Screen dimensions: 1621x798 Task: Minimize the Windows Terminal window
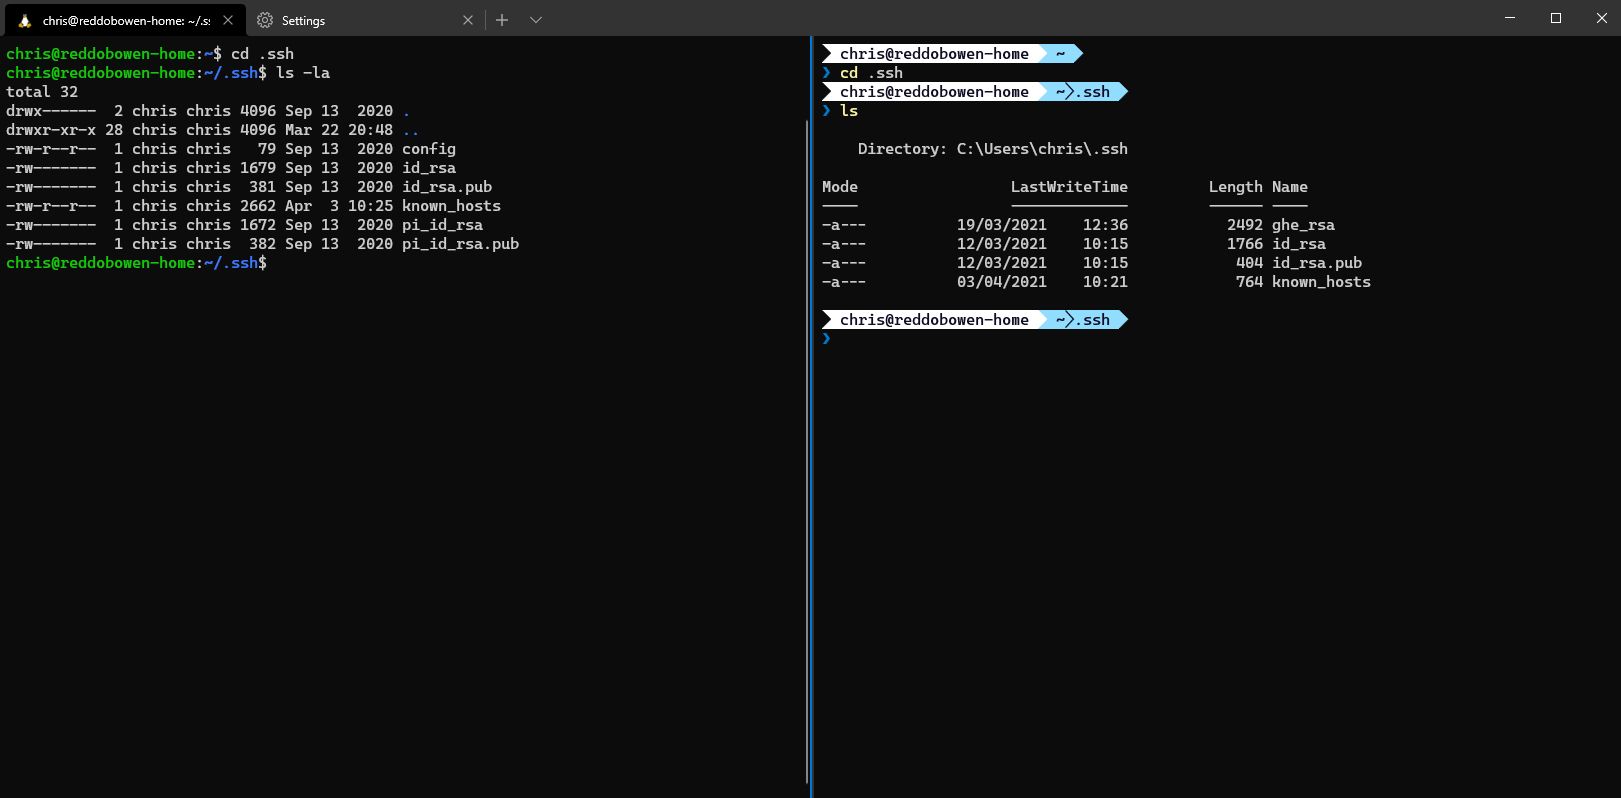pos(1510,18)
